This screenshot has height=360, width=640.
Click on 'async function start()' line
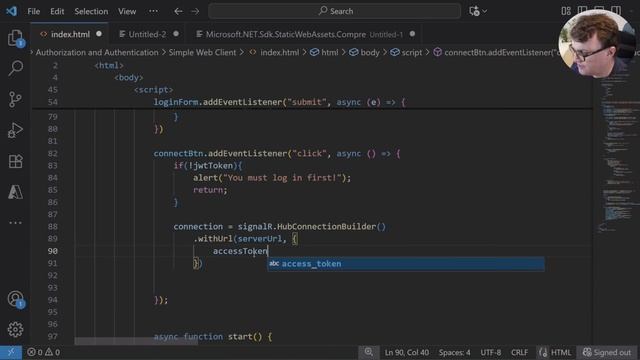[213, 337]
